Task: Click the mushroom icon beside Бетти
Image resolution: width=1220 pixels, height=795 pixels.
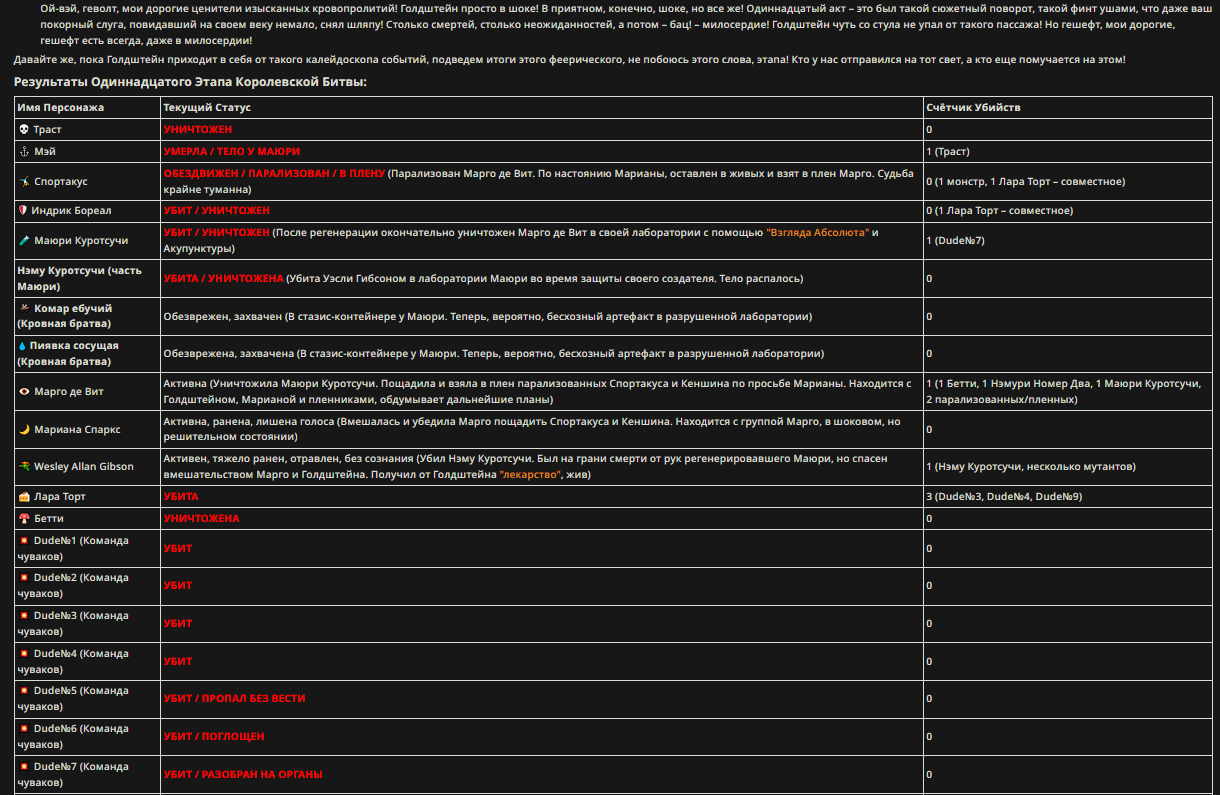Action: click(x=24, y=518)
